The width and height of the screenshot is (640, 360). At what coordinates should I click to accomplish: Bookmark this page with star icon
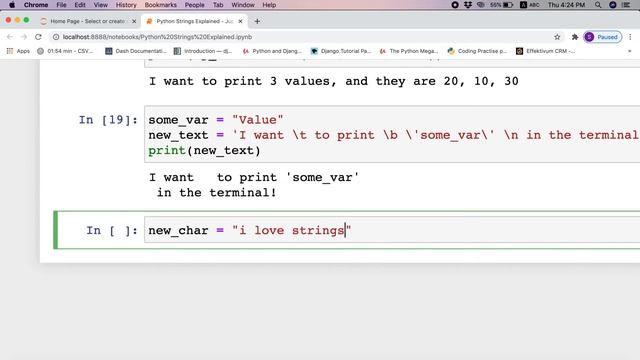click(557, 37)
